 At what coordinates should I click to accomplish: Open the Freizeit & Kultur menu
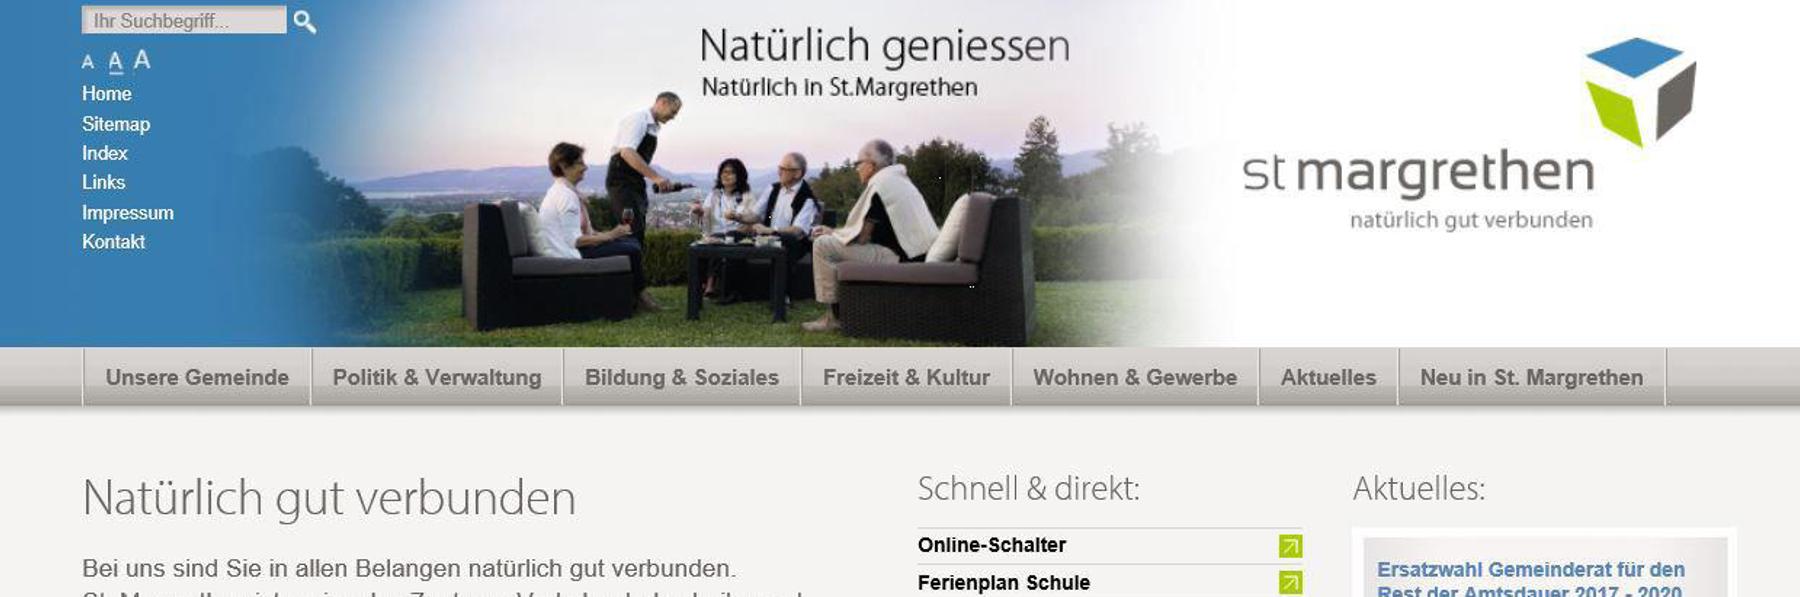(x=906, y=377)
